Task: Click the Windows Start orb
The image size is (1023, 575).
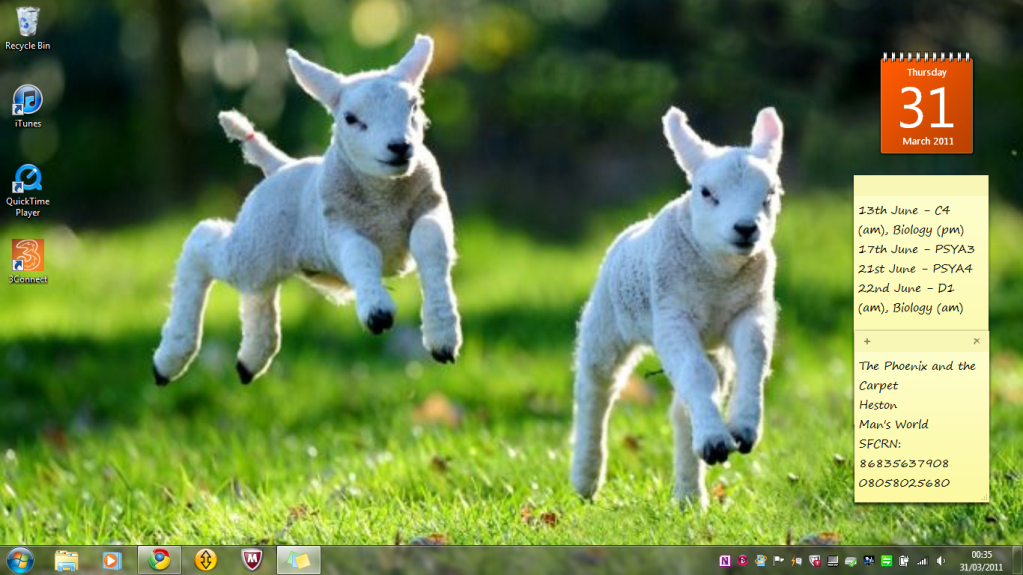Action: click(20, 560)
